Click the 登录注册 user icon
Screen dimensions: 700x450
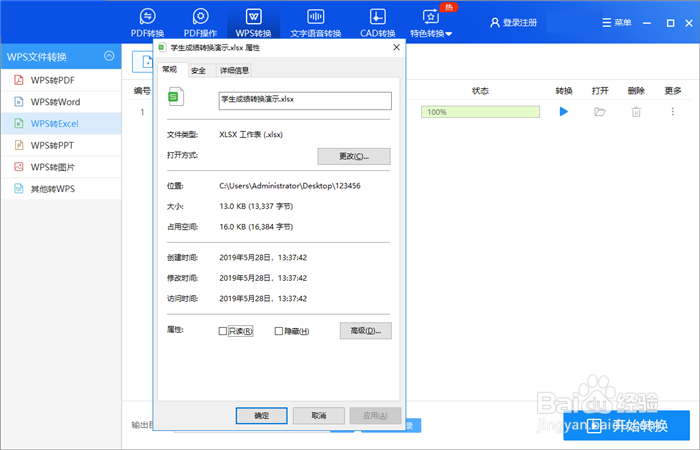[495, 22]
